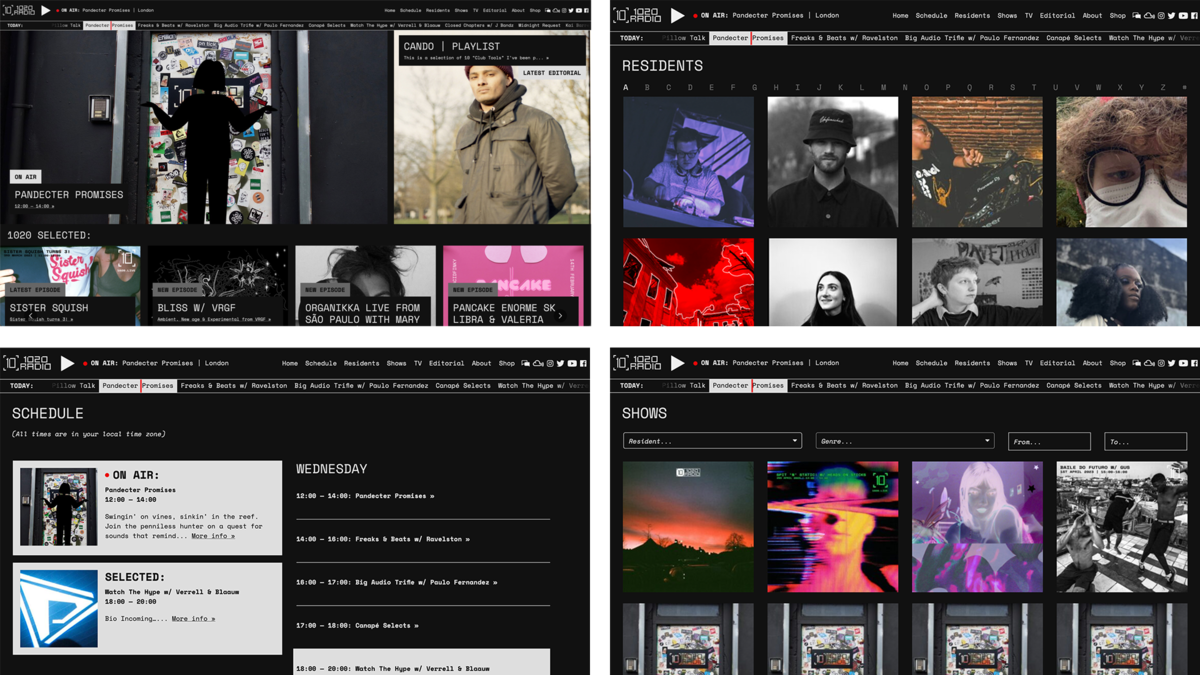Filter residents by the letter Z
Screen dimensions: 1200x675
click(1163, 87)
